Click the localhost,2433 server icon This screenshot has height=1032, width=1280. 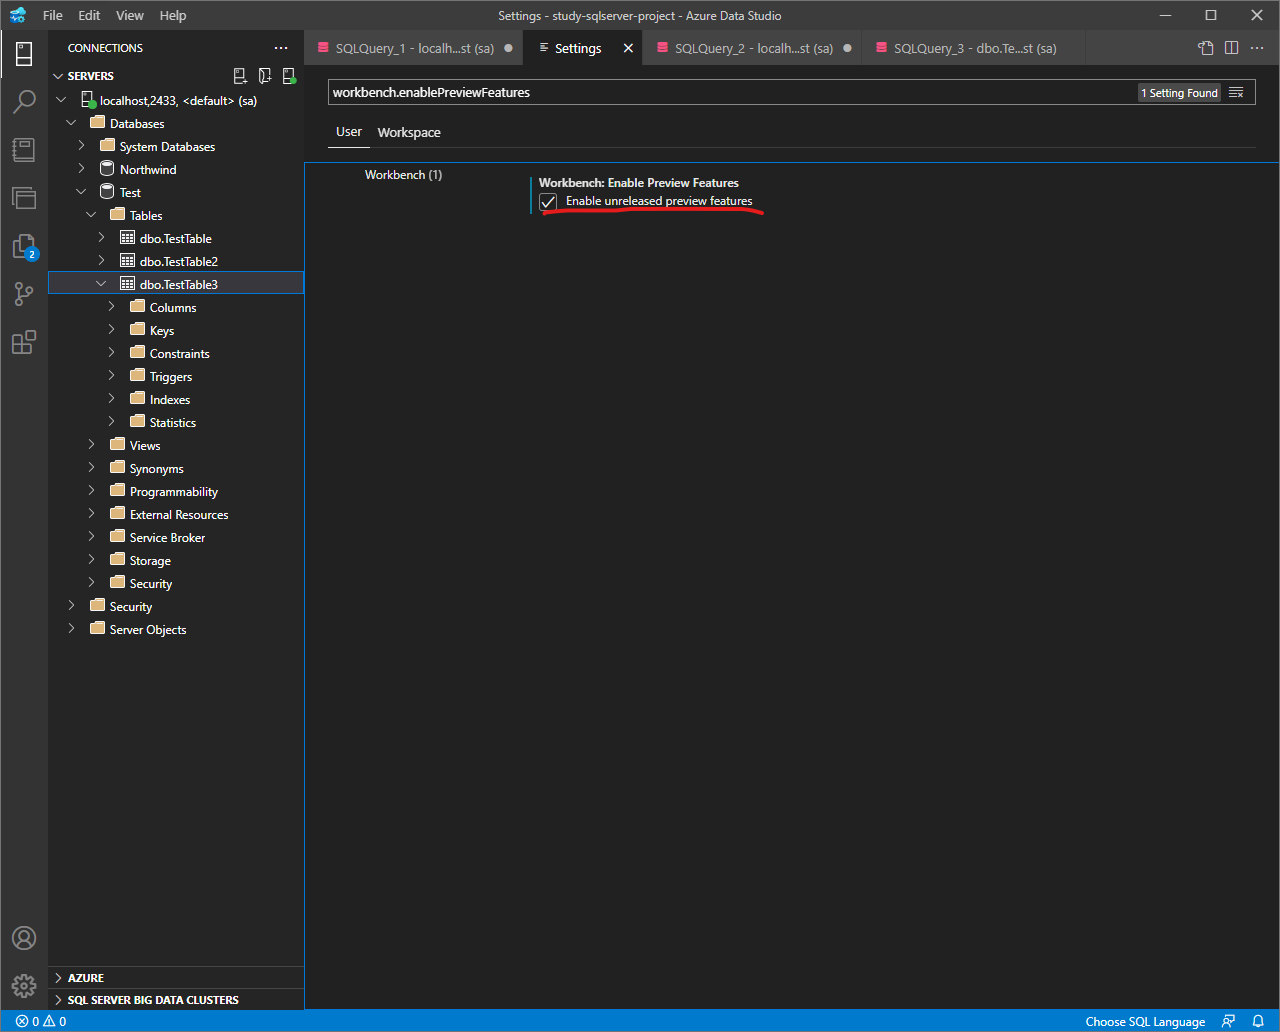88,100
